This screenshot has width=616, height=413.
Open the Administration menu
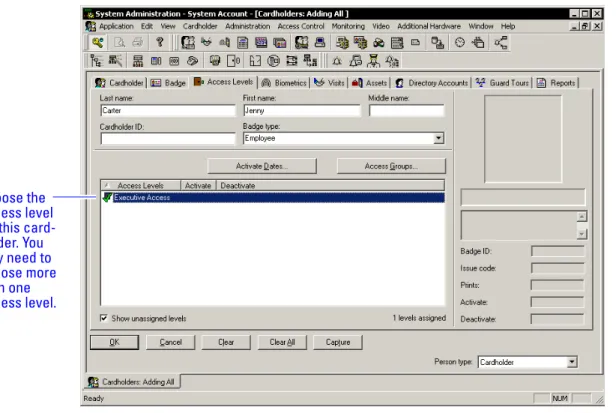click(248, 26)
